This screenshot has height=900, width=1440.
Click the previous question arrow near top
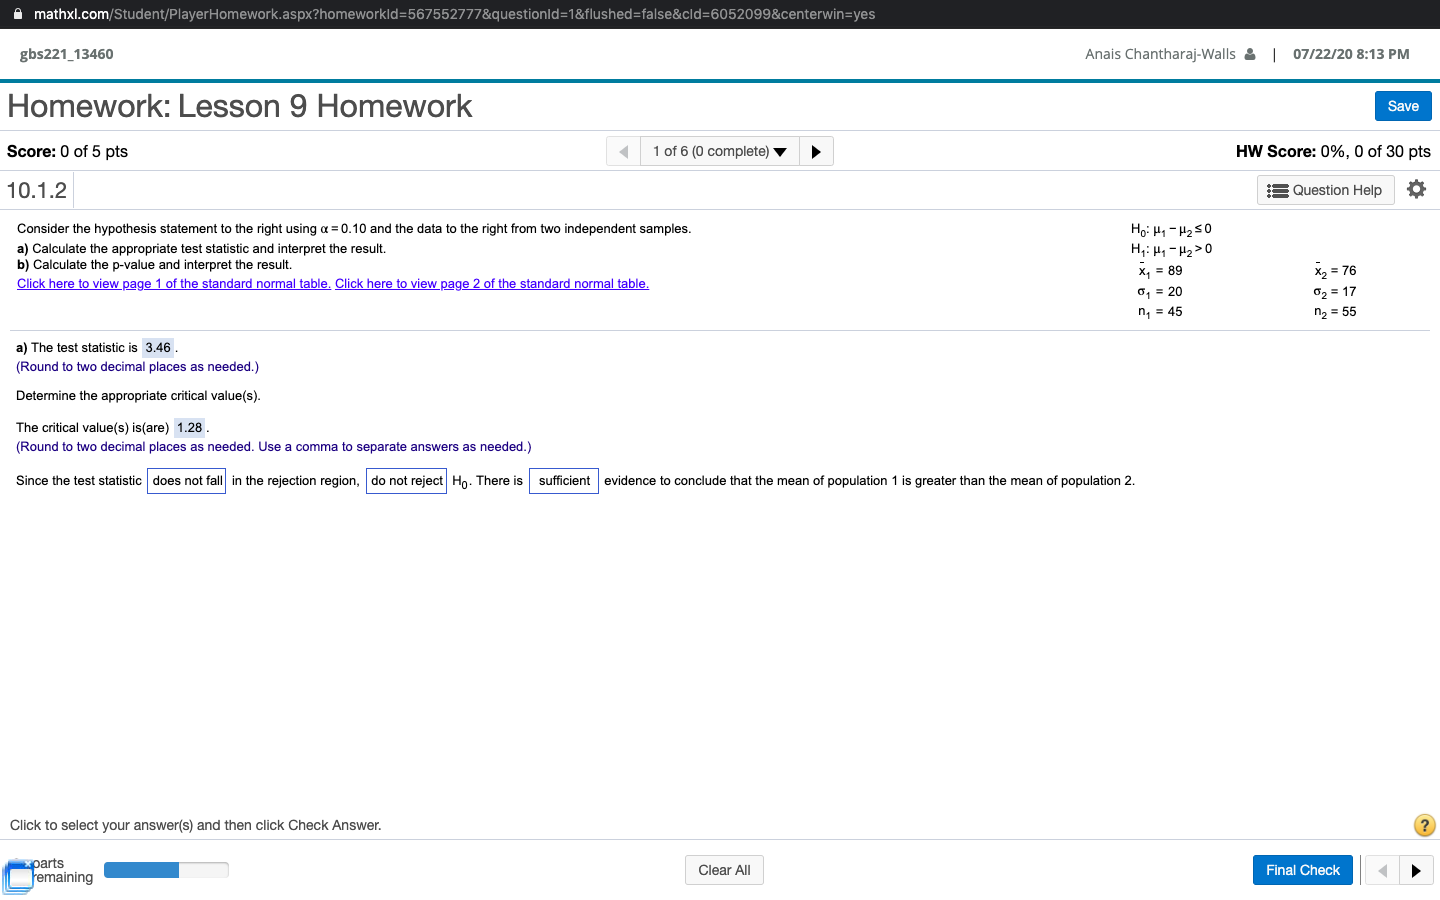coord(621,151)
